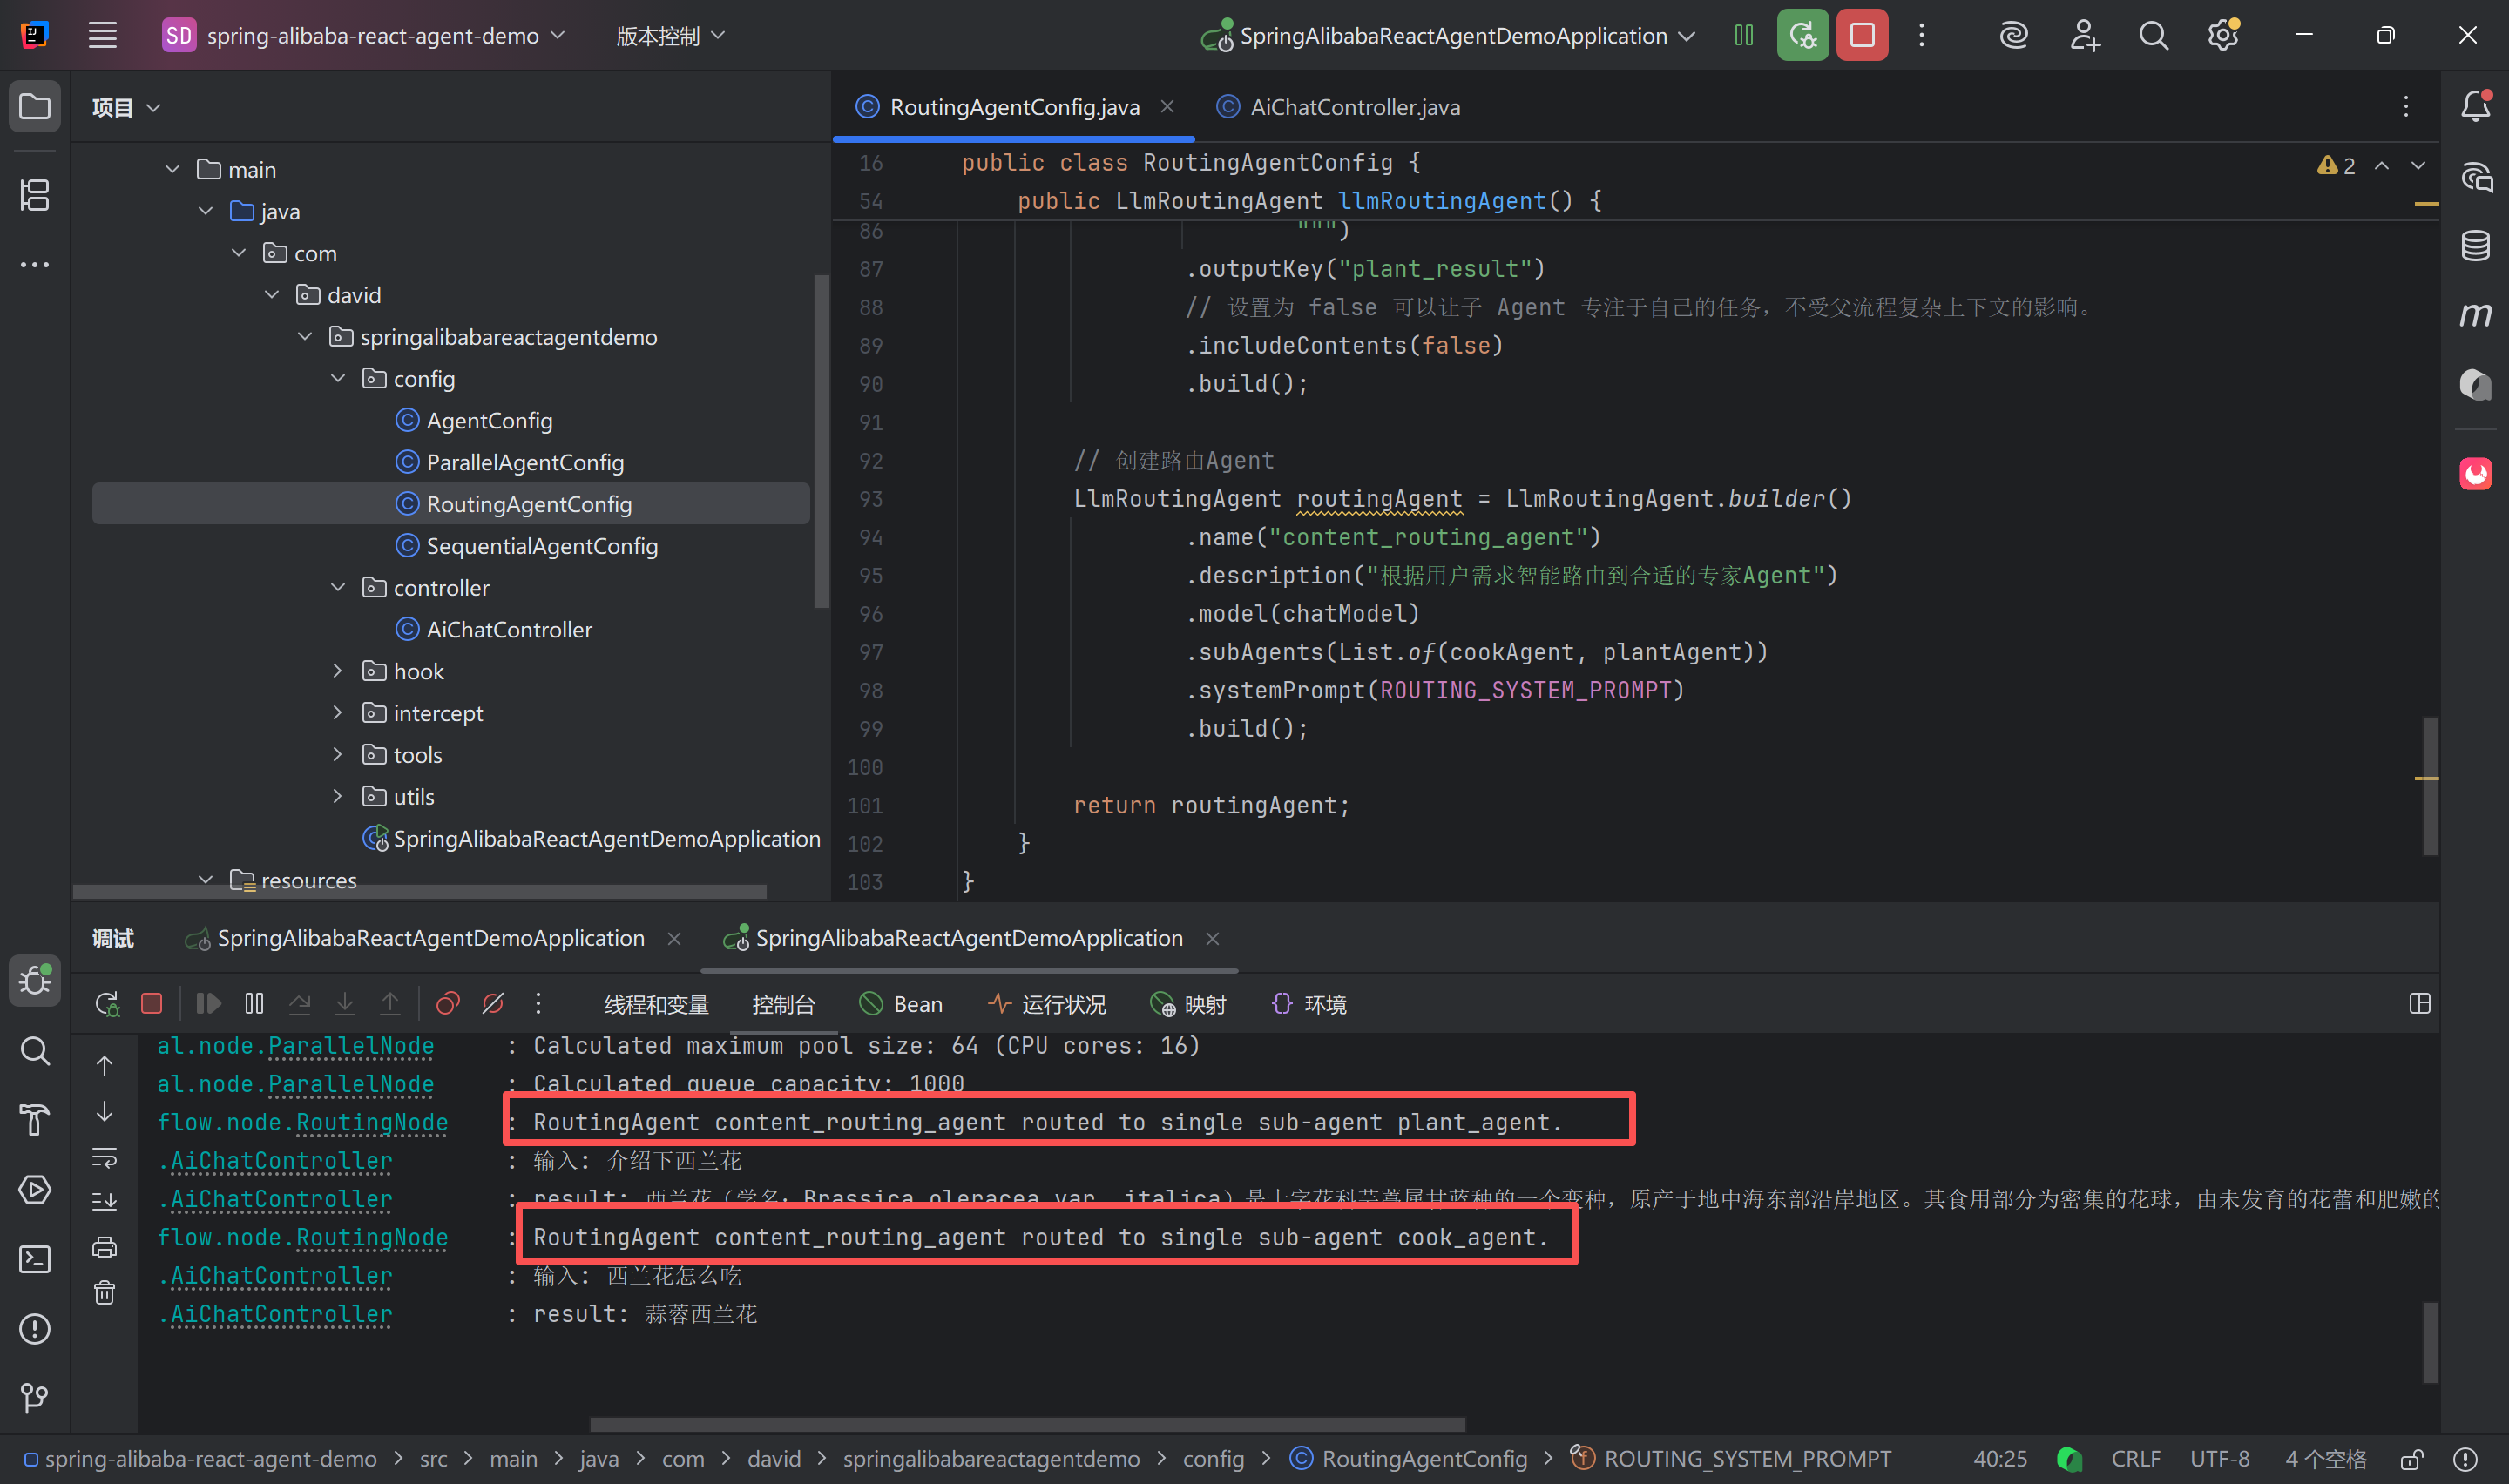Screen dimensions: 2509x1484
Task: Open Search Everywhere magnifier
Action: tap(2153, 35)
